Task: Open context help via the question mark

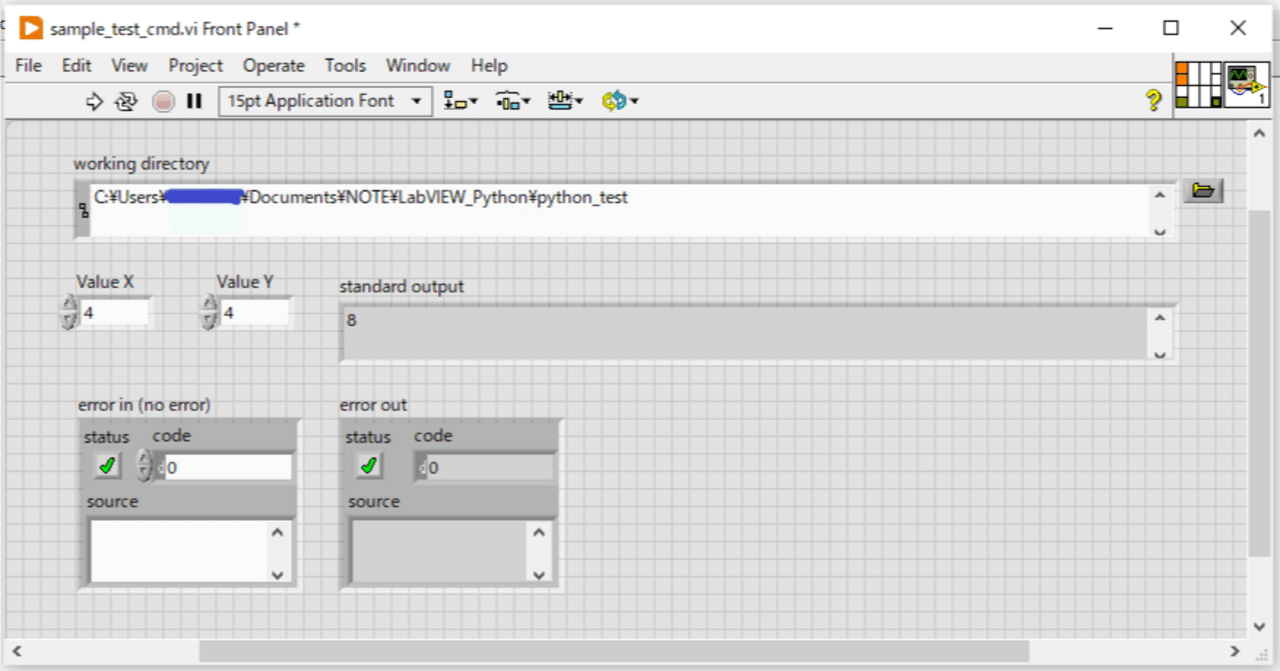Action: [1153, 100]
